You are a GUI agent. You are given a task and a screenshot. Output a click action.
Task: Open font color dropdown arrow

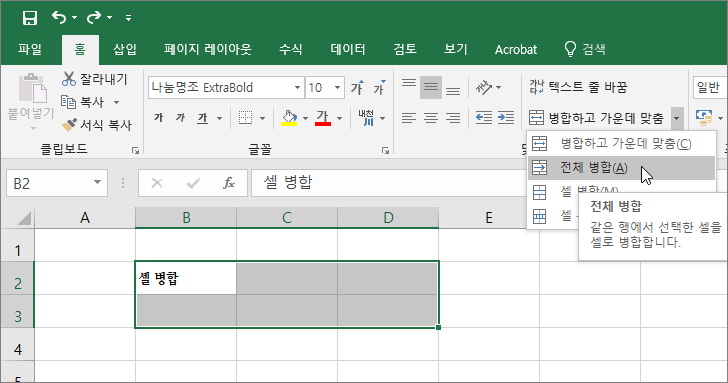pos(339,119)
